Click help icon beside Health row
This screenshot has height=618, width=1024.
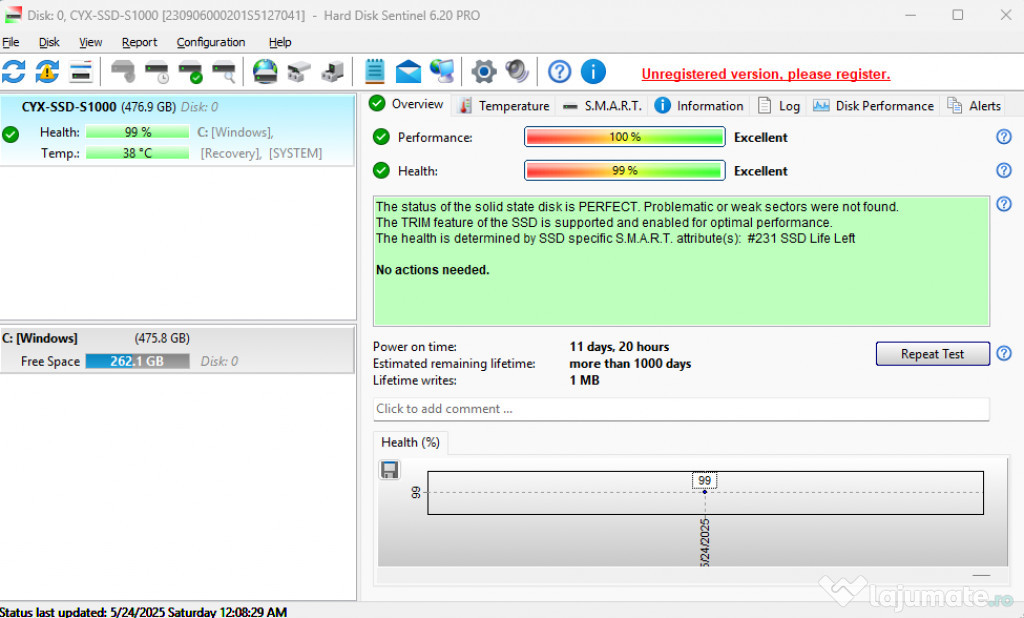(1004, 171)
